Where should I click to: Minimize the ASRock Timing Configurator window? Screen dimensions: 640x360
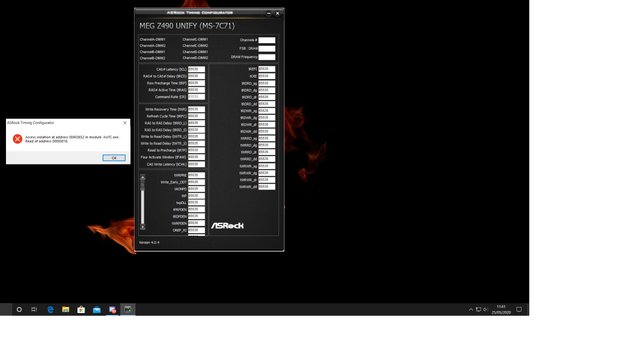269,13
